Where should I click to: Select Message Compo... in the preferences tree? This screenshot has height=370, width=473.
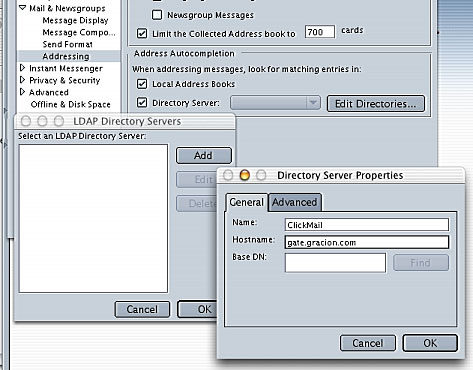[x=79, y=32]
